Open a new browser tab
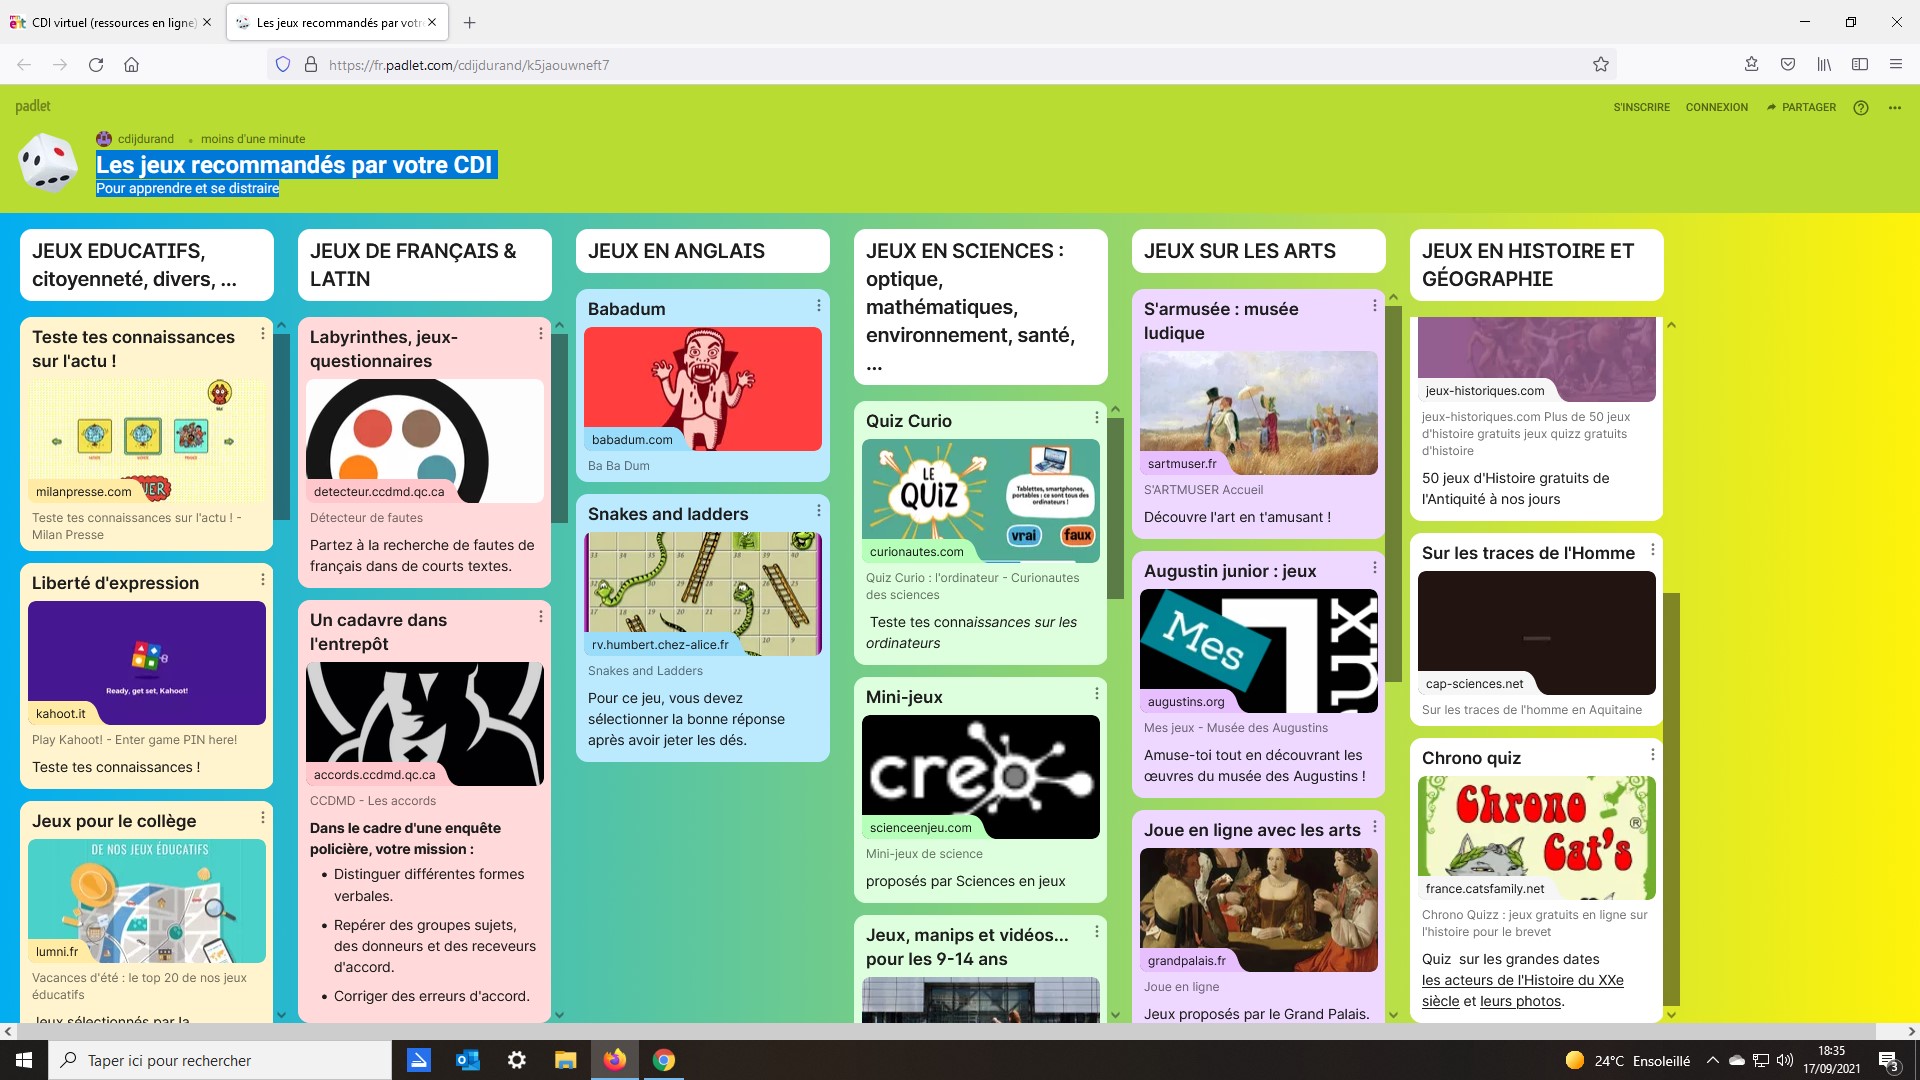The image size is (1920, 1080). [470, 22]
